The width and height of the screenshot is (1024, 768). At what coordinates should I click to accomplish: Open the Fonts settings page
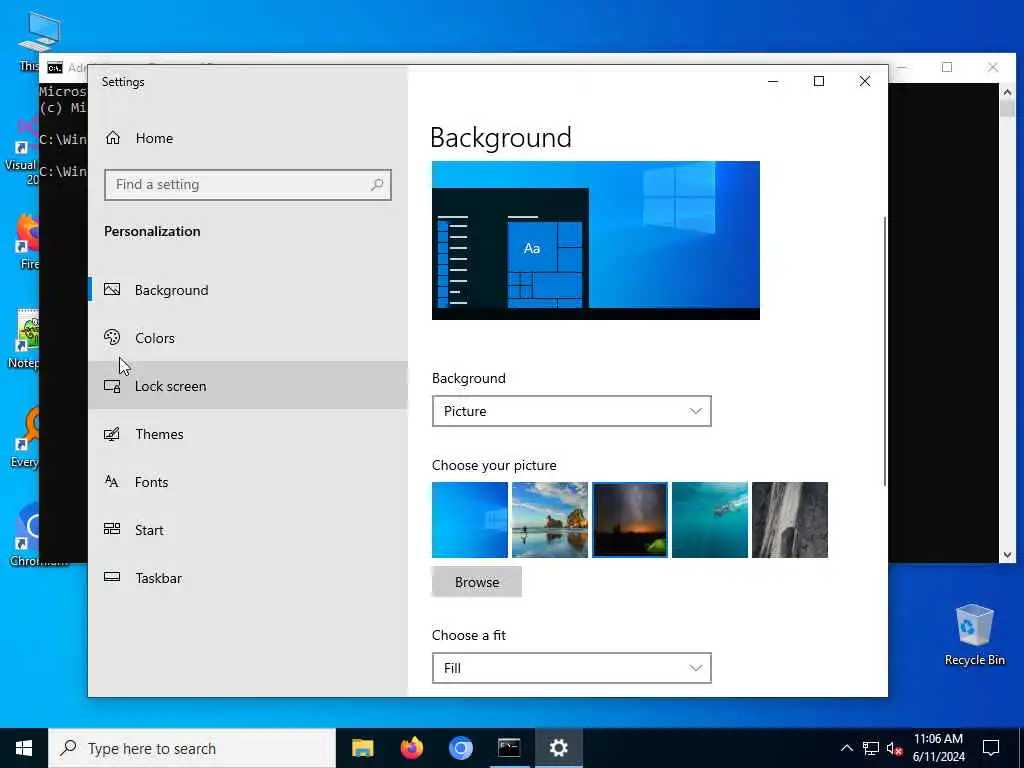tap(248, 482)
